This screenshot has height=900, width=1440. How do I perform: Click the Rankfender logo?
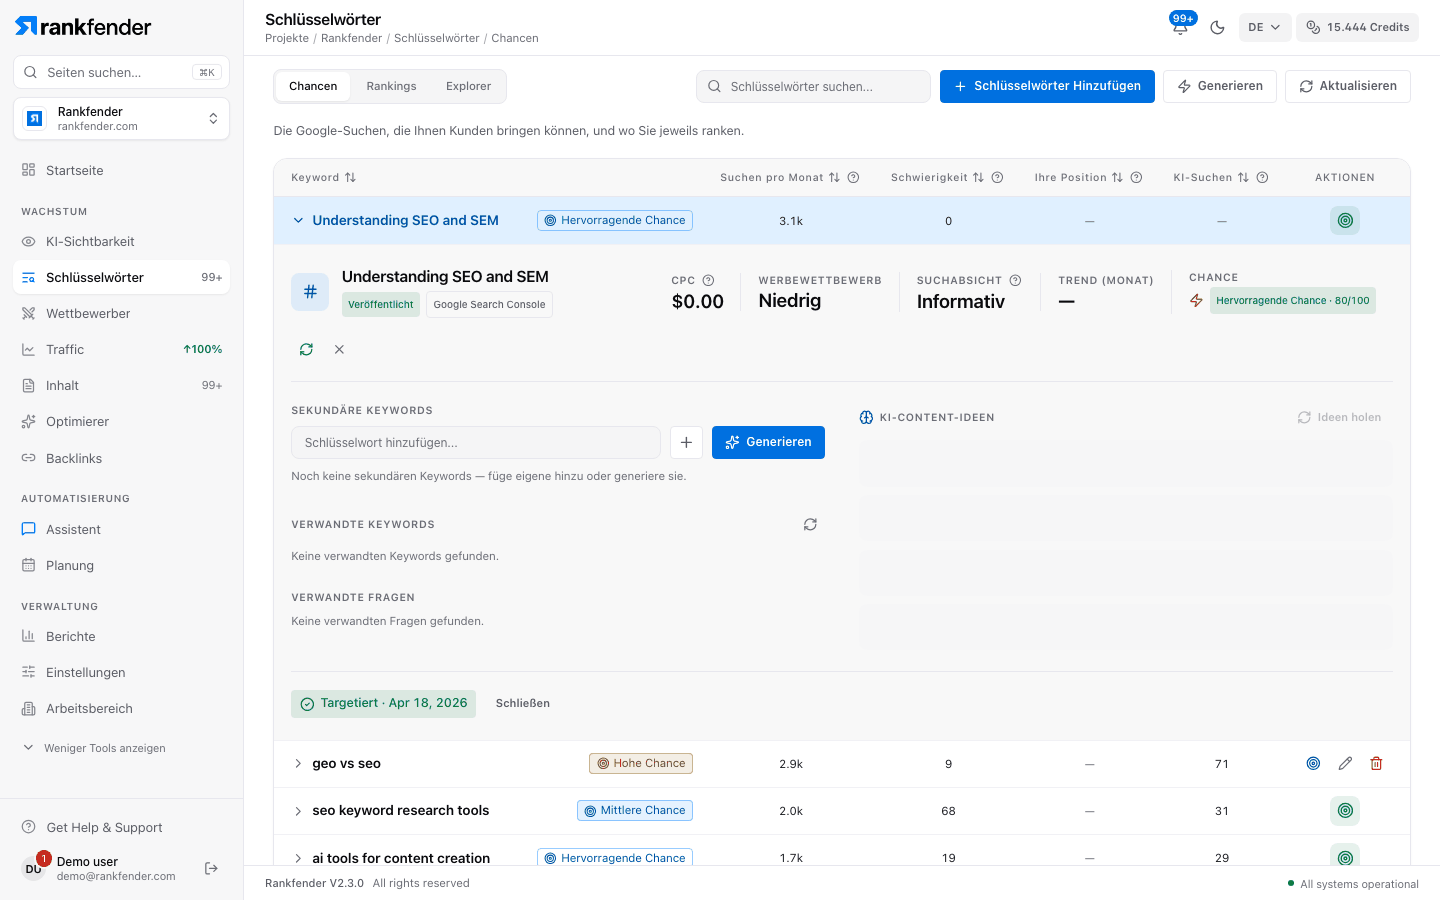pyautogui.click(x=83, y=26)
